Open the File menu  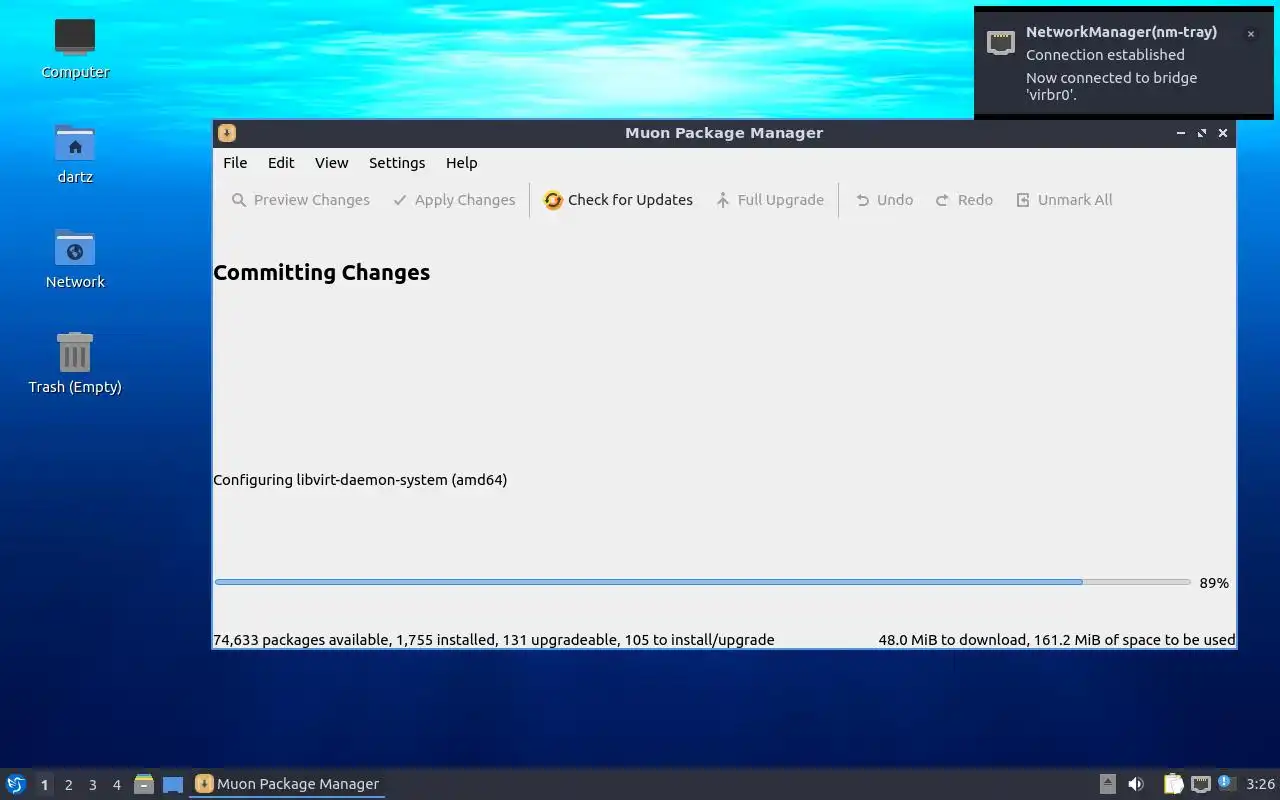point(235,163)
